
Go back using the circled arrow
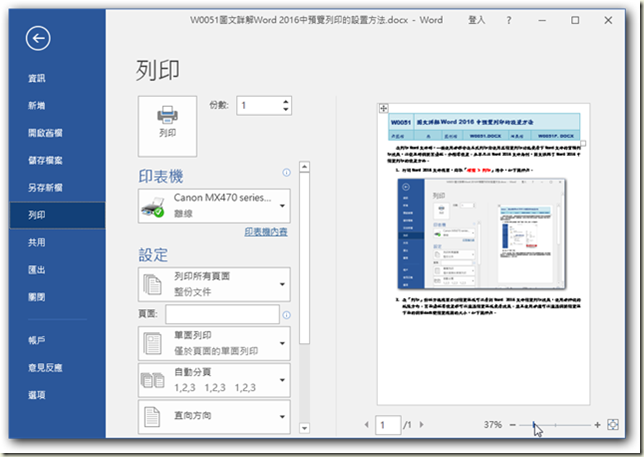[x=38, y=39]
